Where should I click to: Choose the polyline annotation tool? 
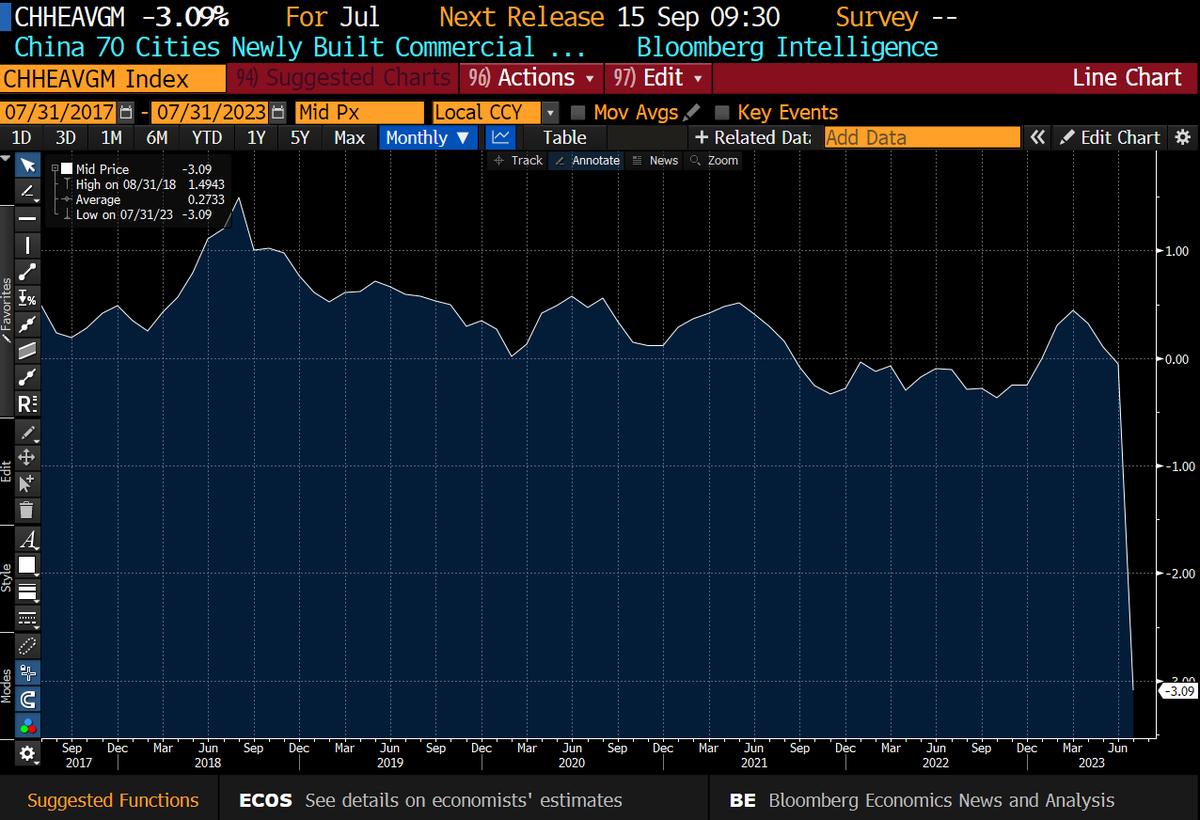pyautogui.click(x=27, y=377)
